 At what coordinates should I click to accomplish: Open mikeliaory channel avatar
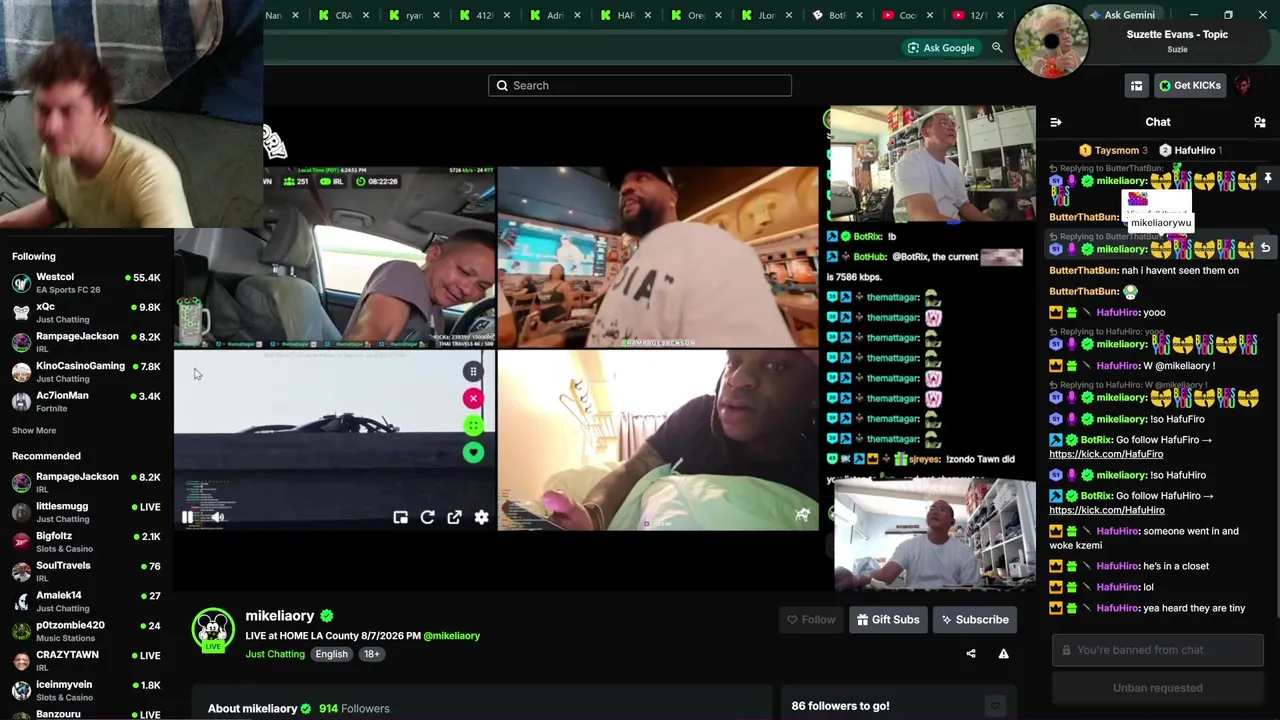coord(212,630)
